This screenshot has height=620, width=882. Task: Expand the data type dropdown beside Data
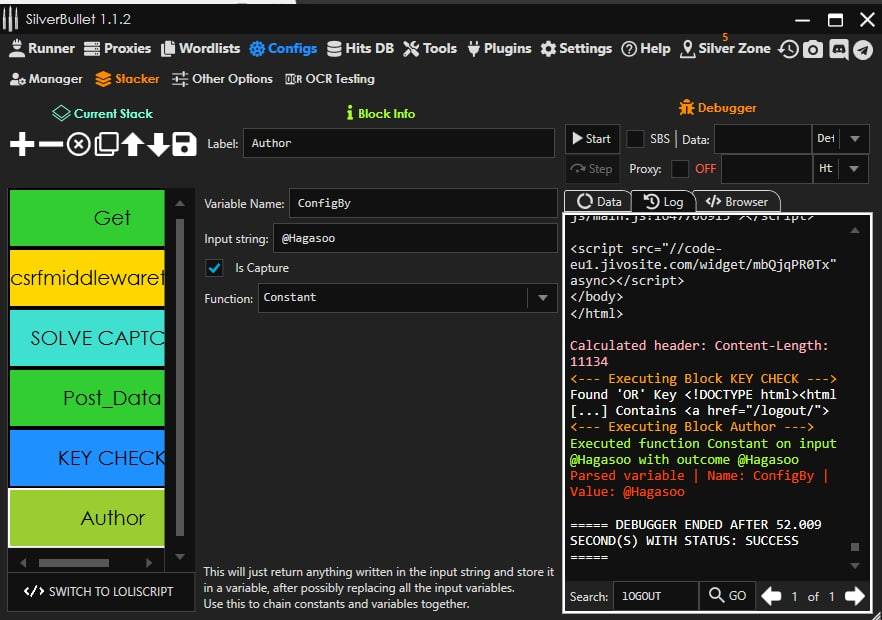855,139
